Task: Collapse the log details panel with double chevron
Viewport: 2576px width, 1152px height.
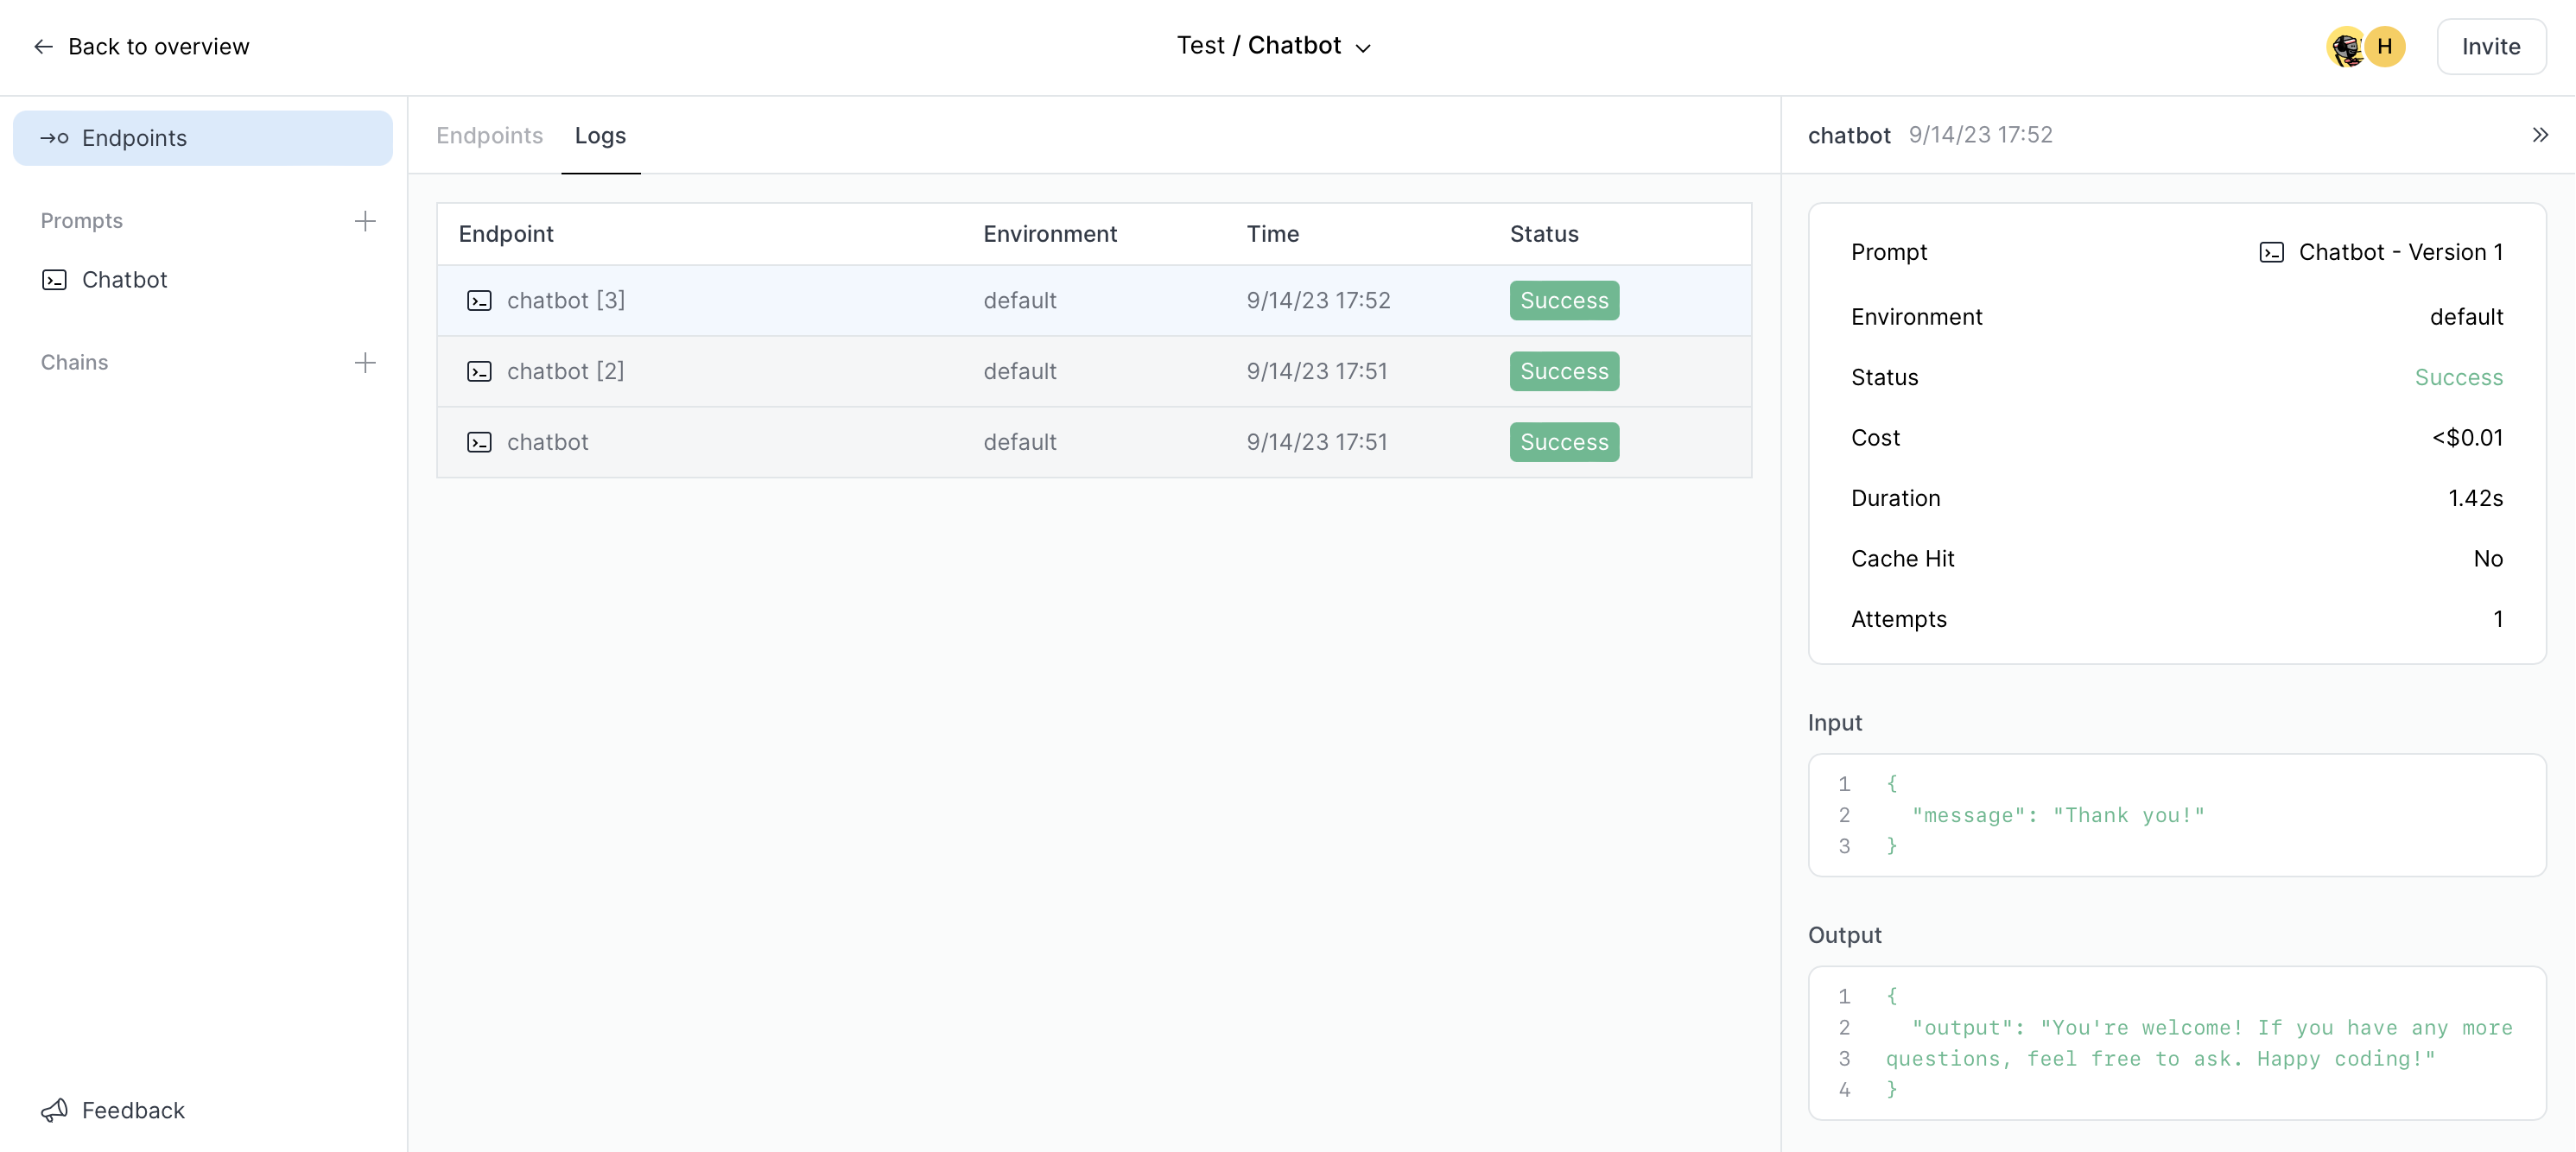Action: point(2540,135)
